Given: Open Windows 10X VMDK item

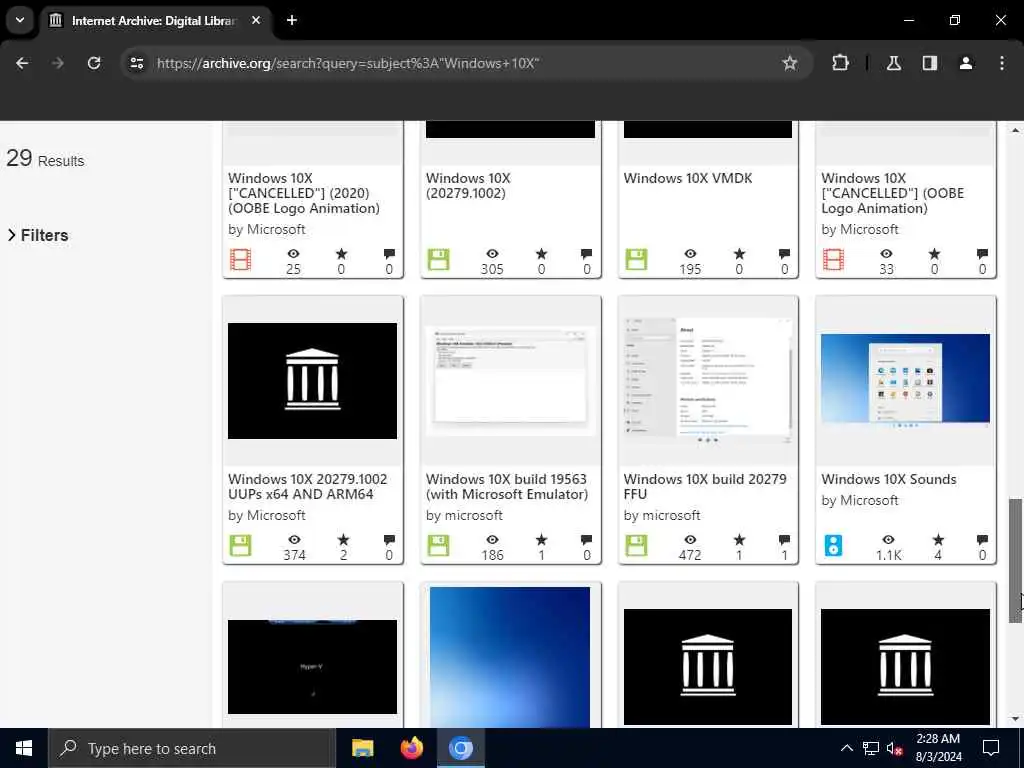Looking at the screenshot, I should [x=688, y=178].
